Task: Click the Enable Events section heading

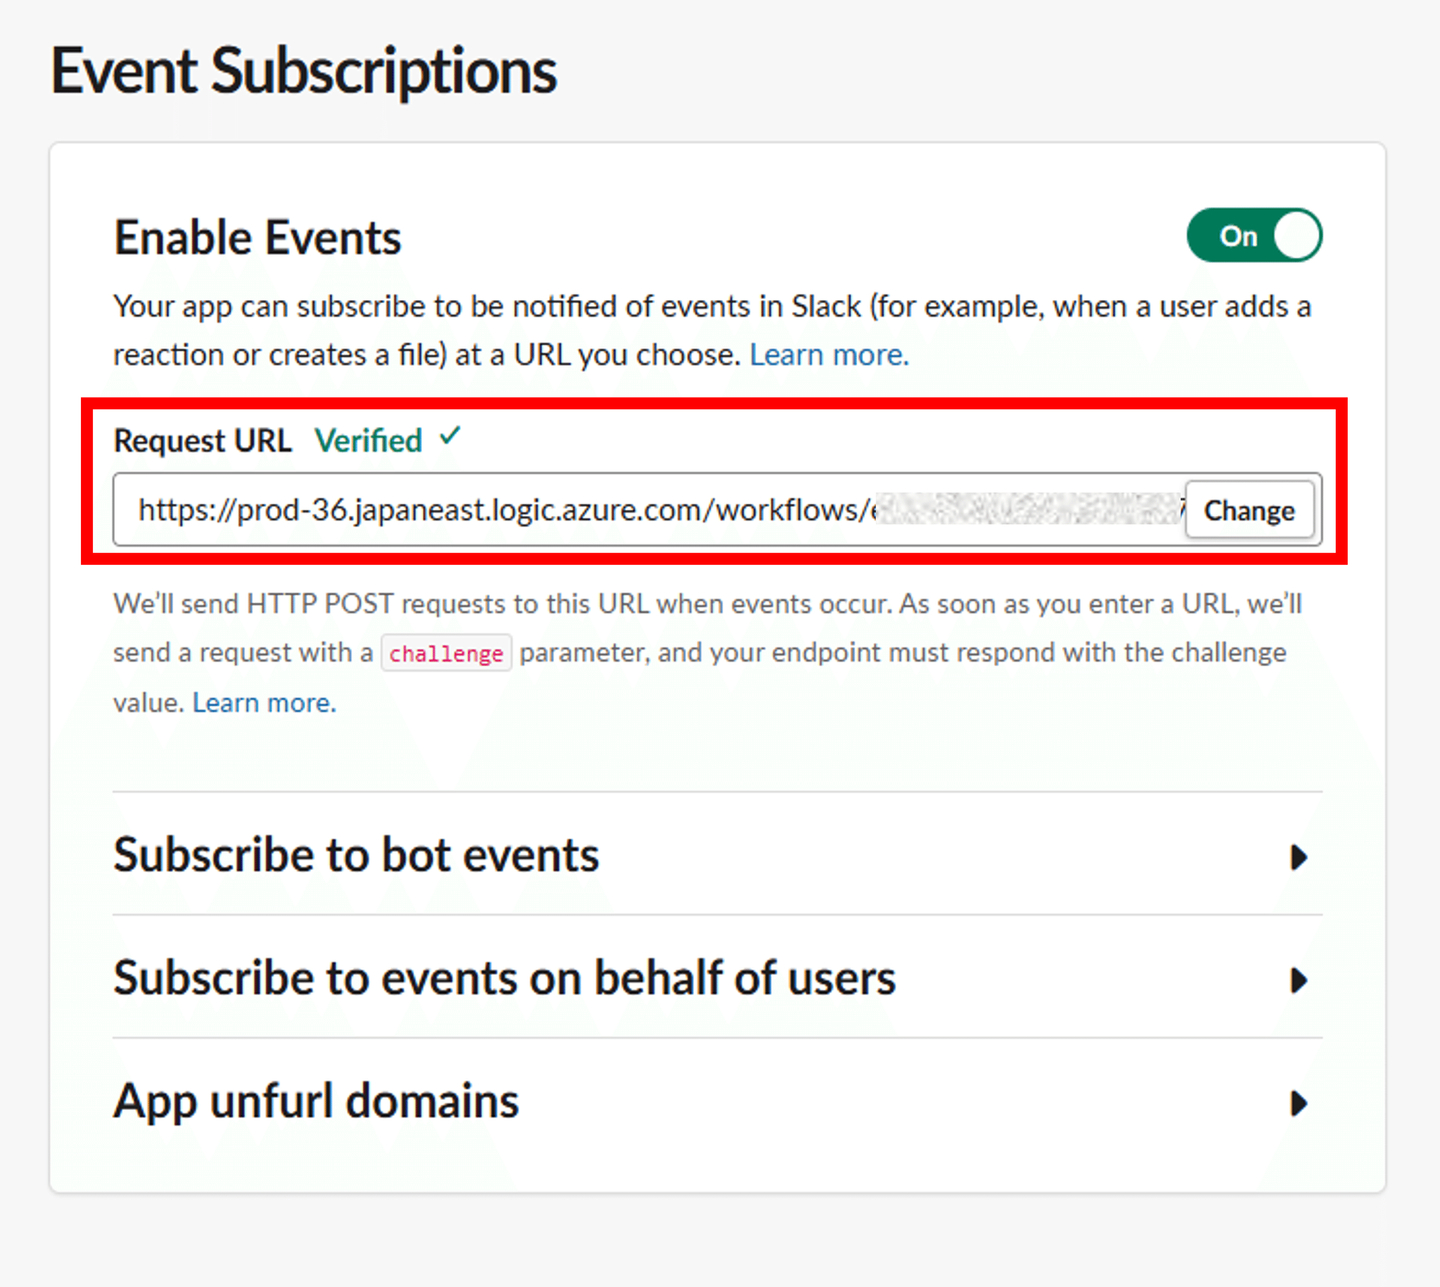Action: [257, 238]
